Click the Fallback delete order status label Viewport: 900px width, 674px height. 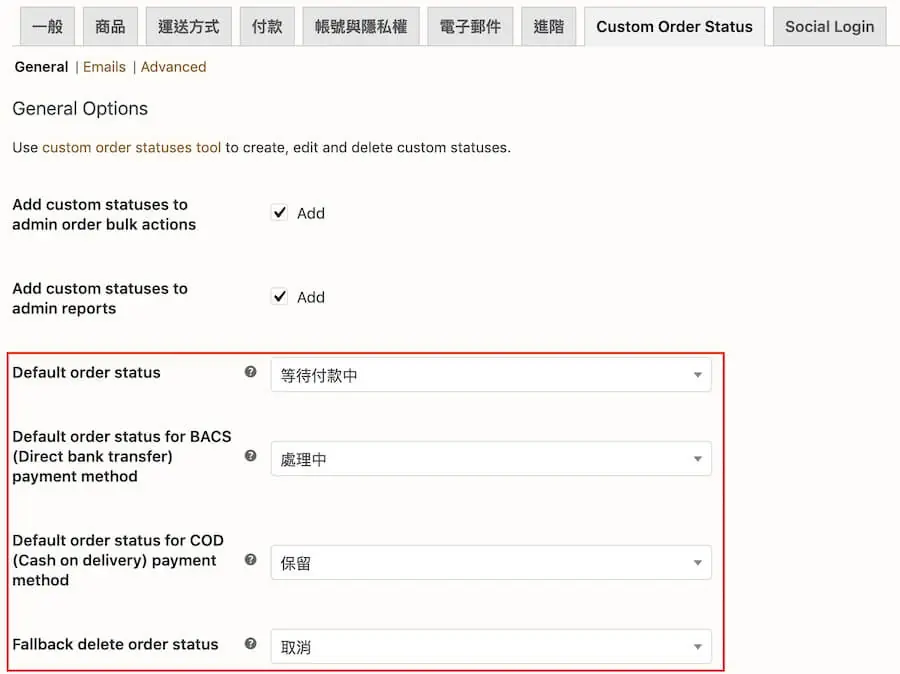coord(115,644)
